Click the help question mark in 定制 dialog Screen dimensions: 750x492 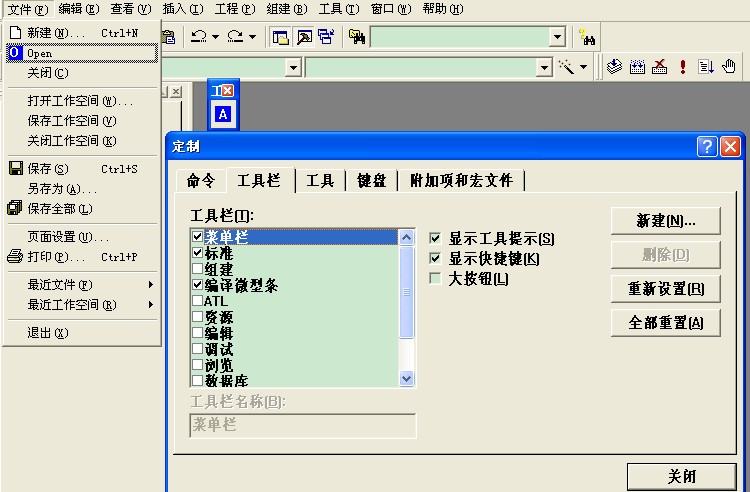coord(707,146)
